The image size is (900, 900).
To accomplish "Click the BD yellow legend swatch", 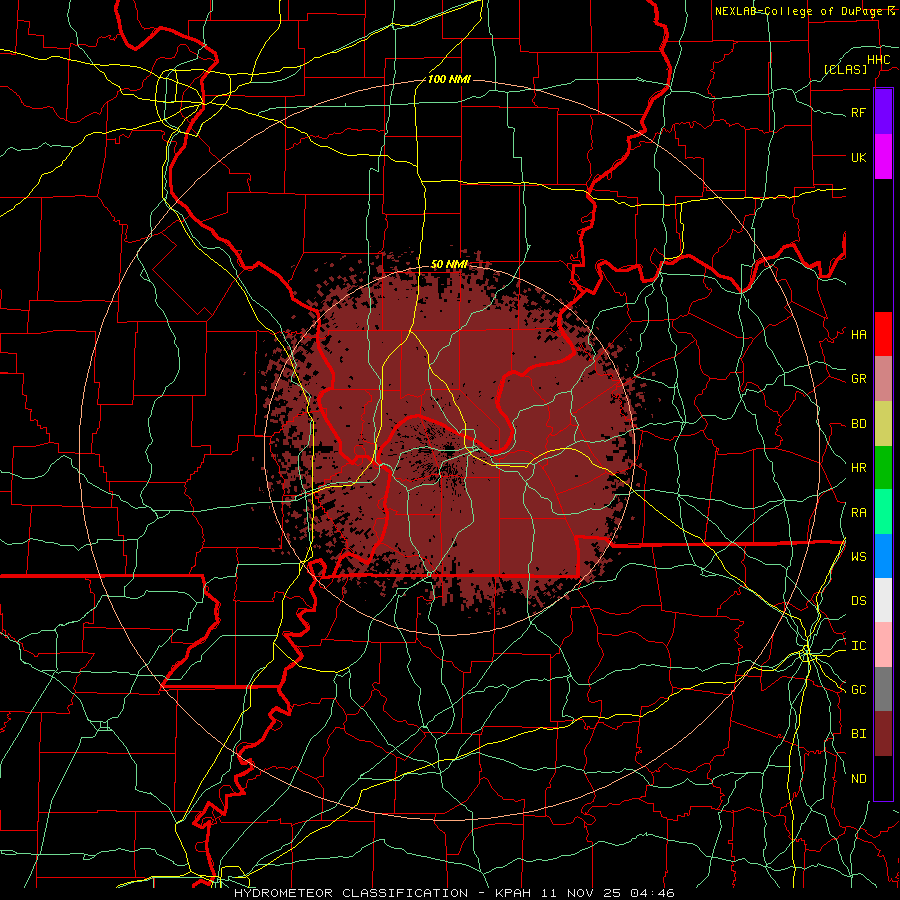I will click(x=883, y=424).
